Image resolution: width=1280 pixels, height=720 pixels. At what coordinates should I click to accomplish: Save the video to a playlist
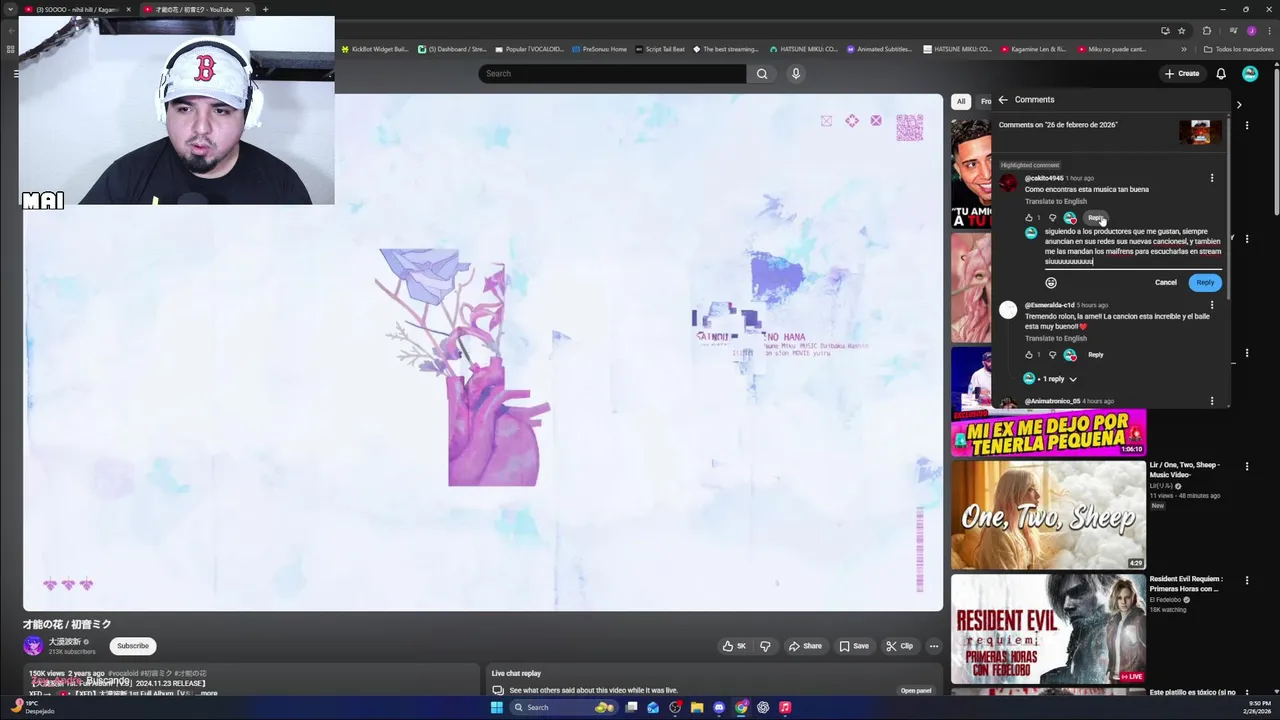pyautogui.click(x=854, y=646)
